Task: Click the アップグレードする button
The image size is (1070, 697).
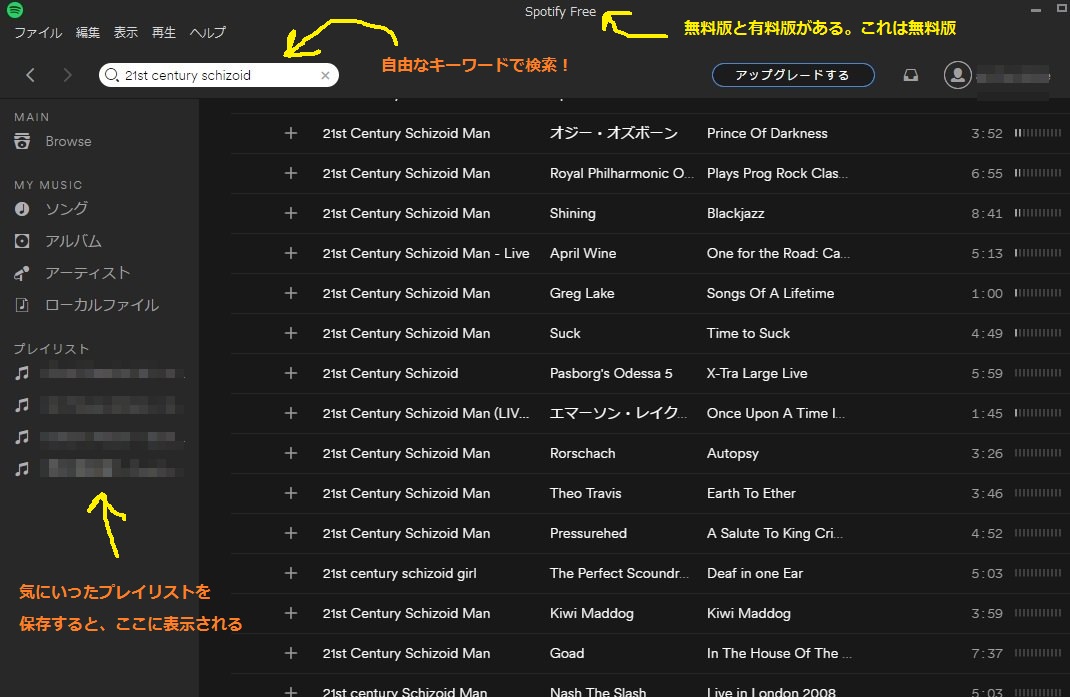Action: pyautogui.click(x=793, y=75)
